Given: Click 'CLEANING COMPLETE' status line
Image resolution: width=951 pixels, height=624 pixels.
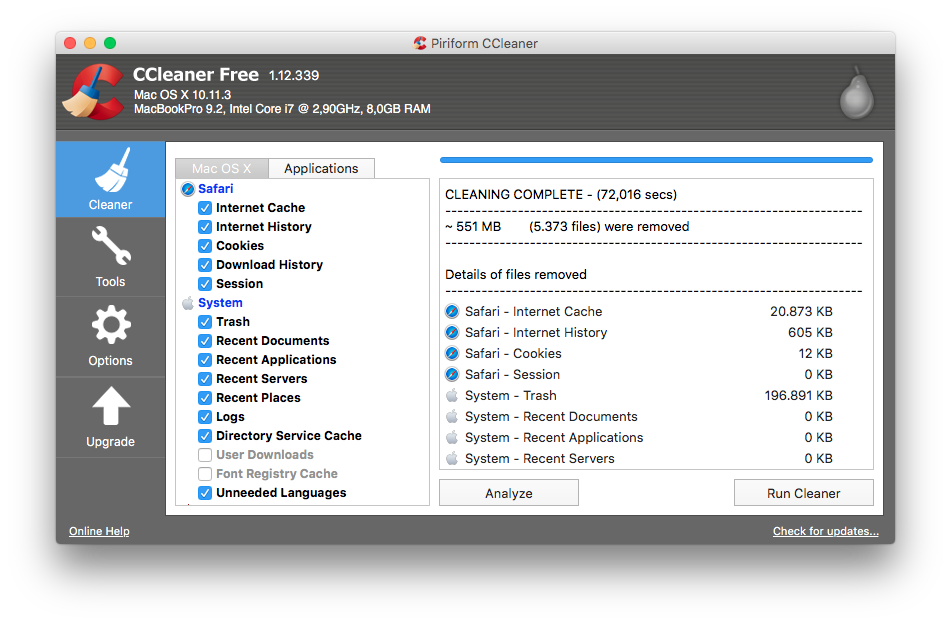Looking at the screenshot, I should click(x=561, y=195).
